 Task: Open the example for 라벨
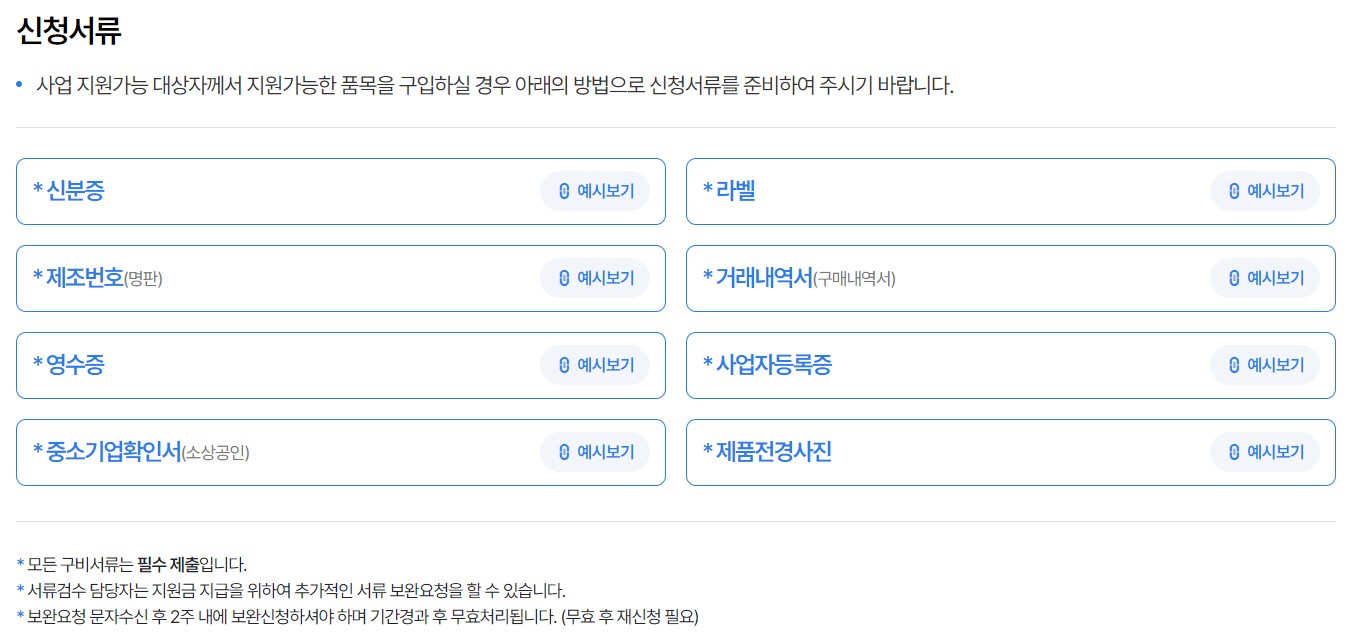click(1266, 191)
